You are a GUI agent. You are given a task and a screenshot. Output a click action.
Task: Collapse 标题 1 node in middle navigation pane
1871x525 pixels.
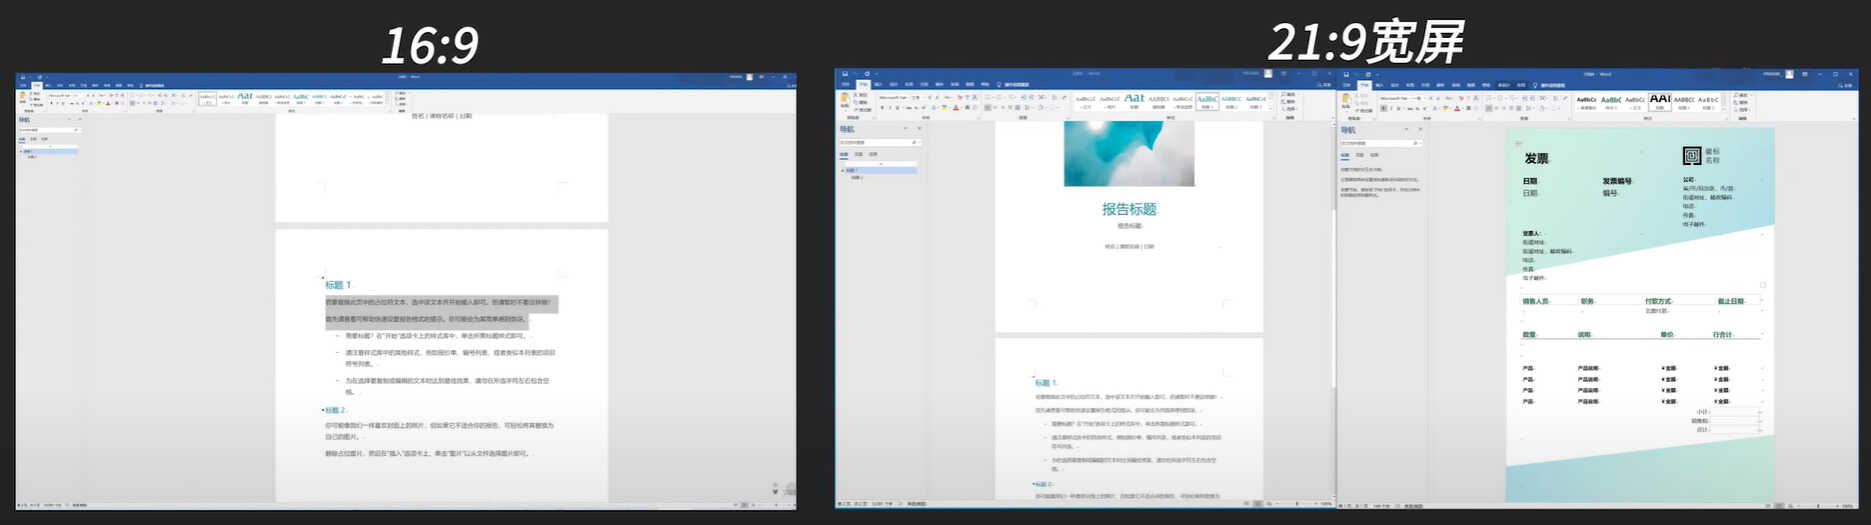point(842,170)
